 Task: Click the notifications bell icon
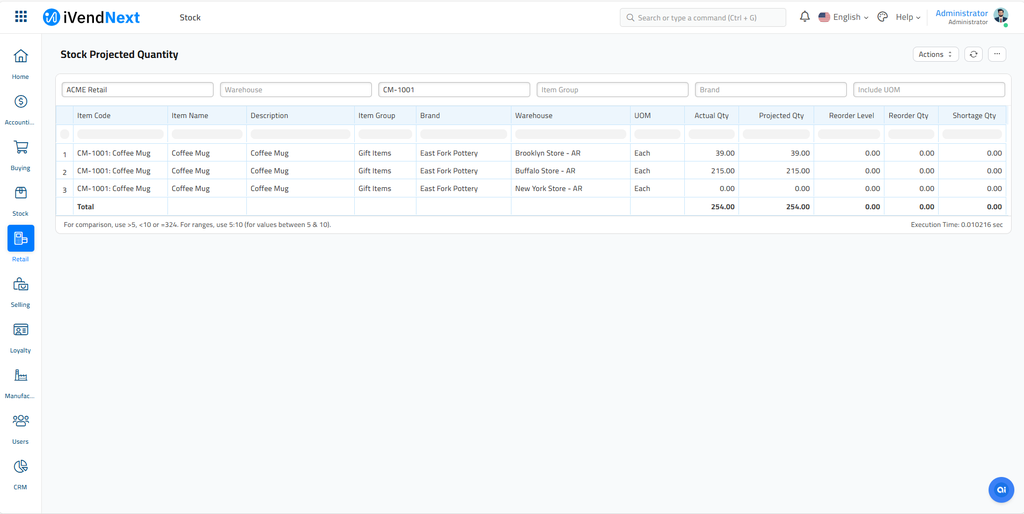[804, 17]
